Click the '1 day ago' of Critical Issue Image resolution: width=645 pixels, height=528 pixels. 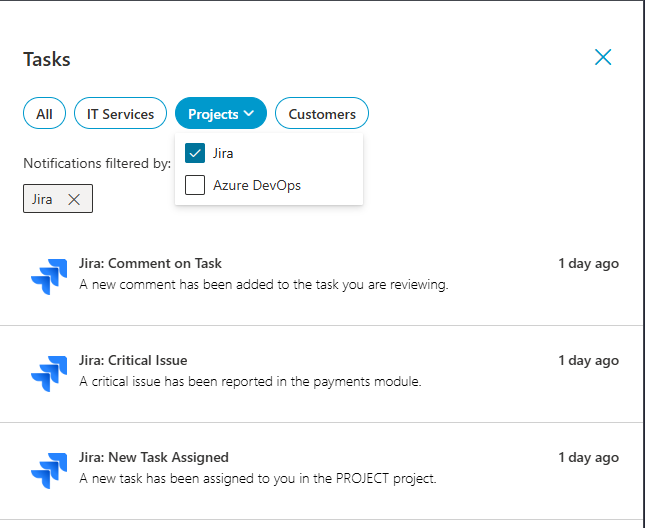(588, 361)
